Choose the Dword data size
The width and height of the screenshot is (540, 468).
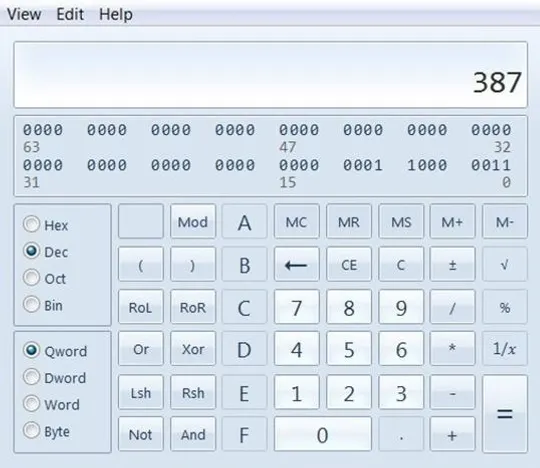55,378
